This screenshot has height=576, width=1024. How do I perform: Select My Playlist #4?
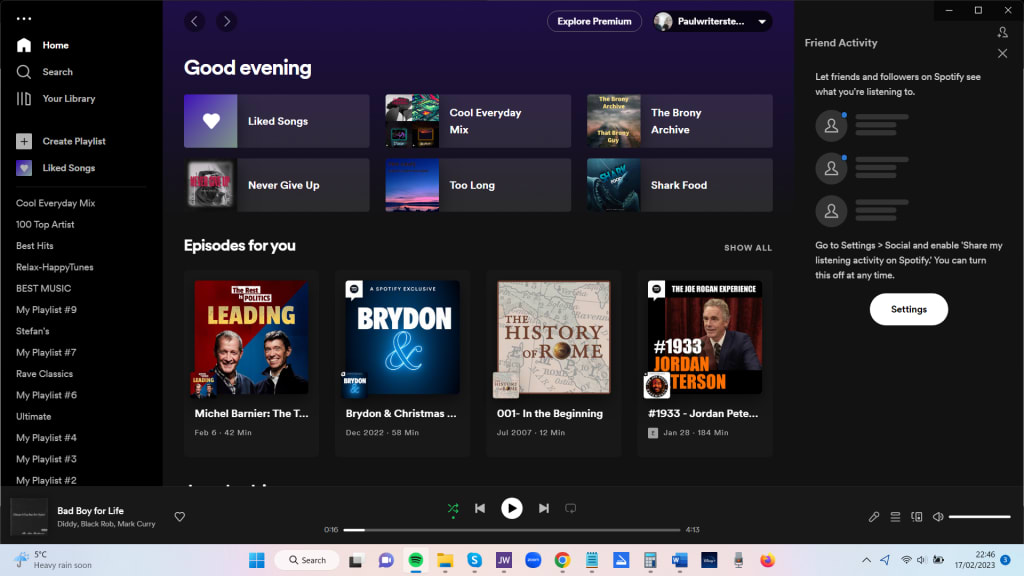click(x=46, y=438)
